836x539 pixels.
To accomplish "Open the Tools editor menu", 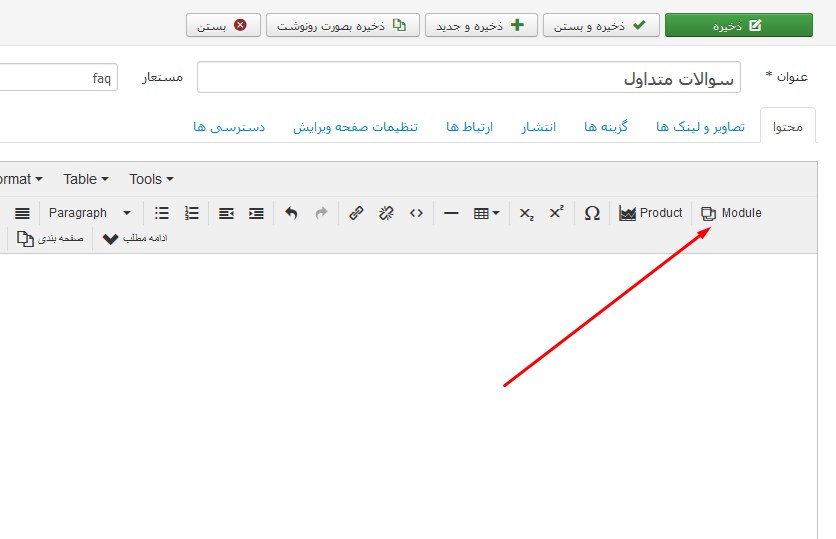I will pos(151,179).
